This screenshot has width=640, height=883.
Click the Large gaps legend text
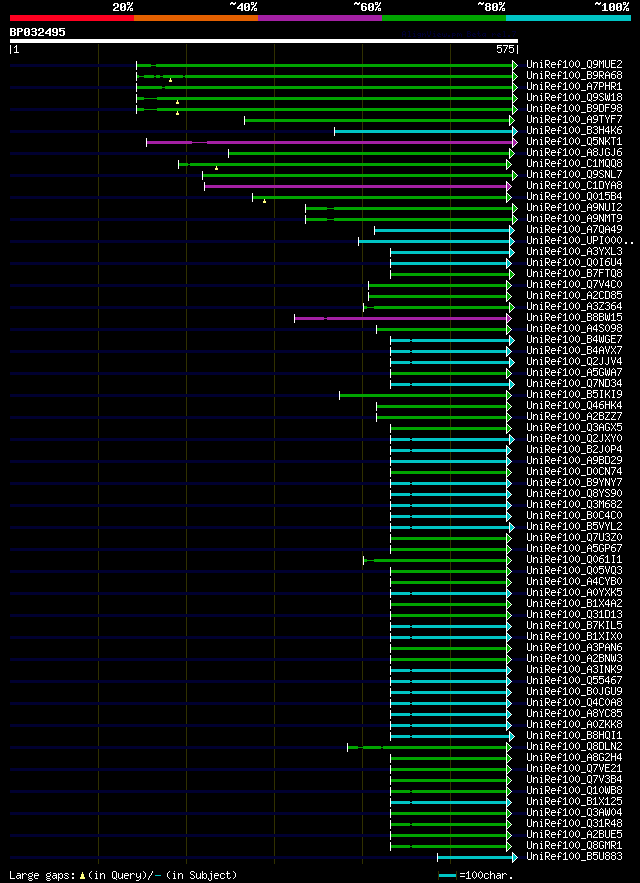point(42,876)
